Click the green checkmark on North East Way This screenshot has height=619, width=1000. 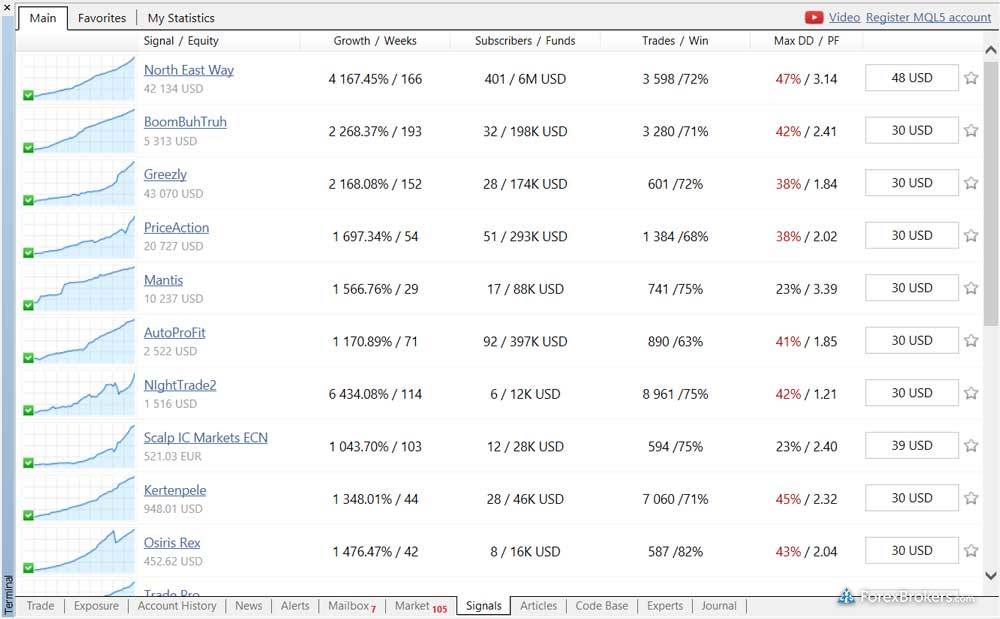(x=28, y=95)
